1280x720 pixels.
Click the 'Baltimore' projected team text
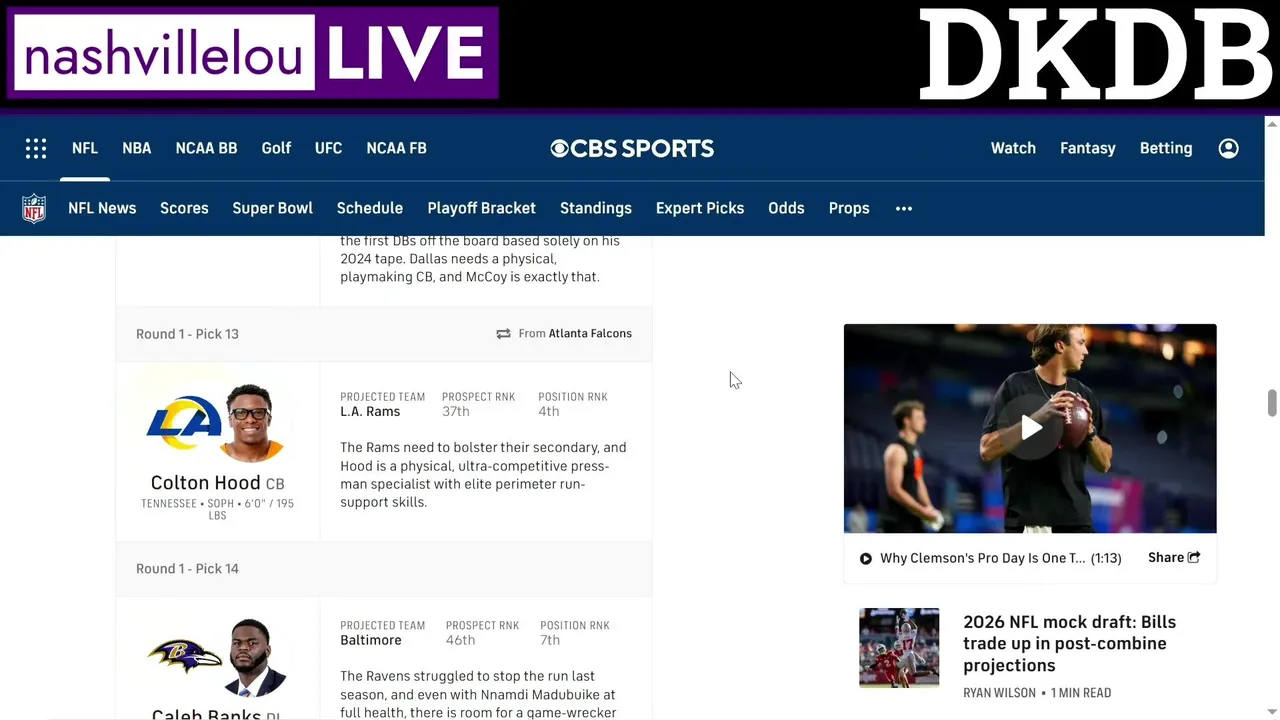tap(371, 641)
